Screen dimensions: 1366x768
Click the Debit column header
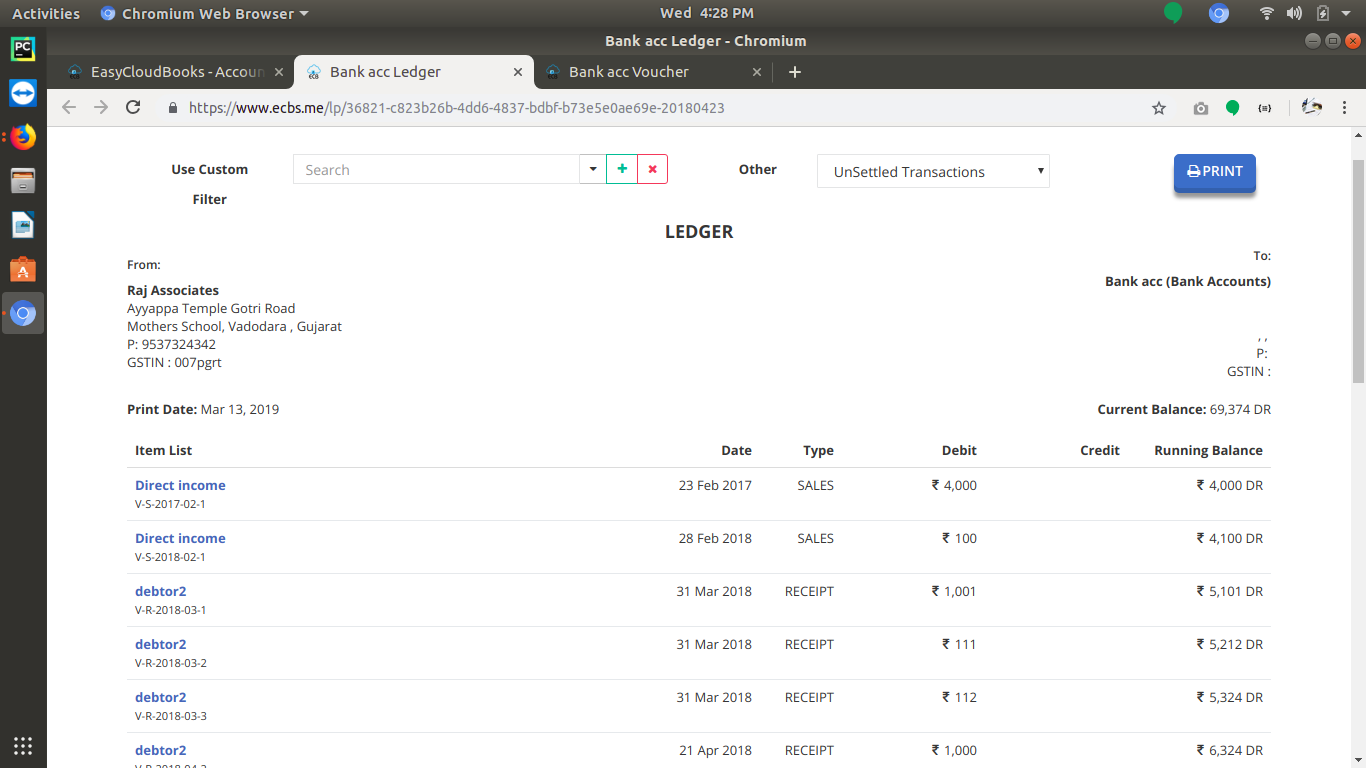(x=959, y=450)
